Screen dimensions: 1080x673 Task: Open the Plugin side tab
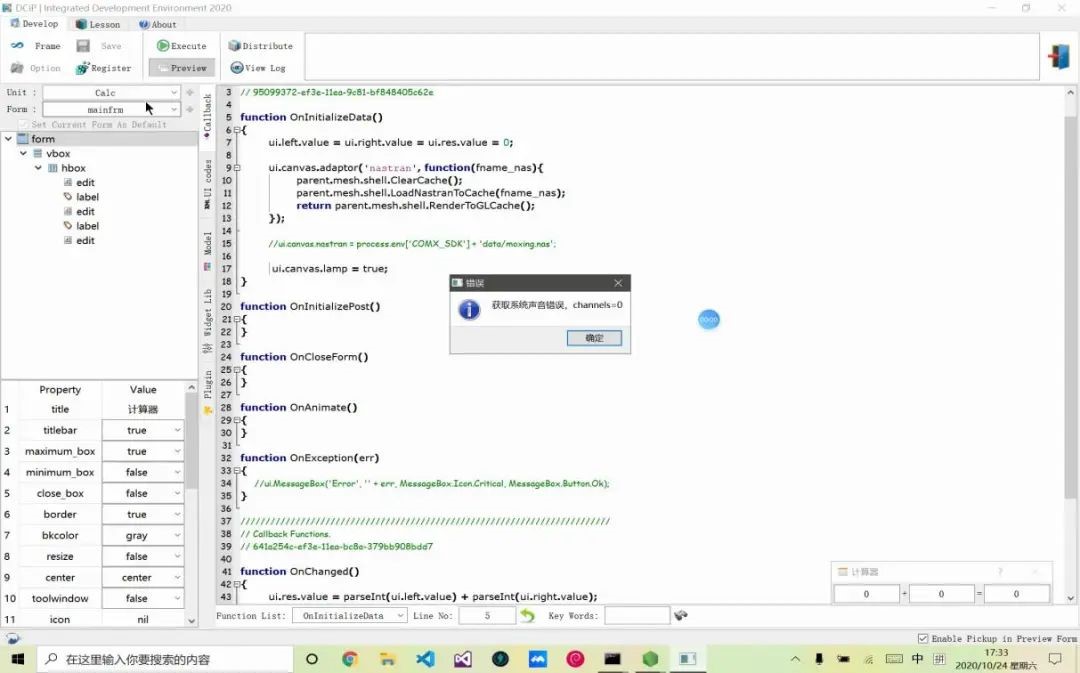point(207,392)
